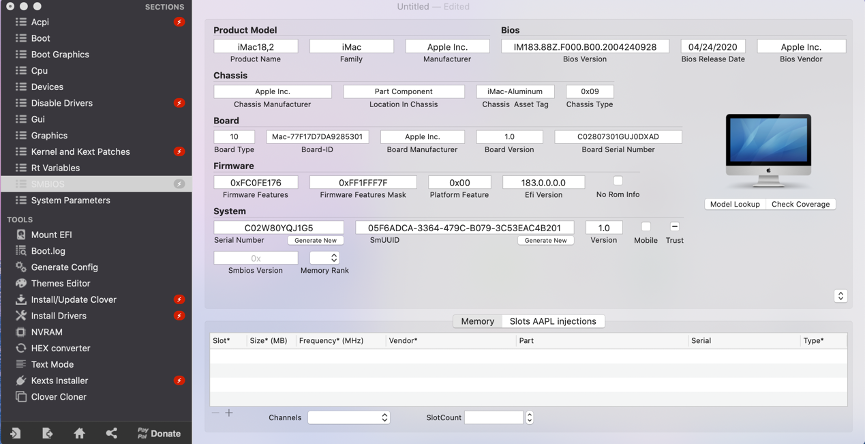Click the PayPal Donate button
The width and height of the screenshot is (866, 445).
tap(159, 433)
